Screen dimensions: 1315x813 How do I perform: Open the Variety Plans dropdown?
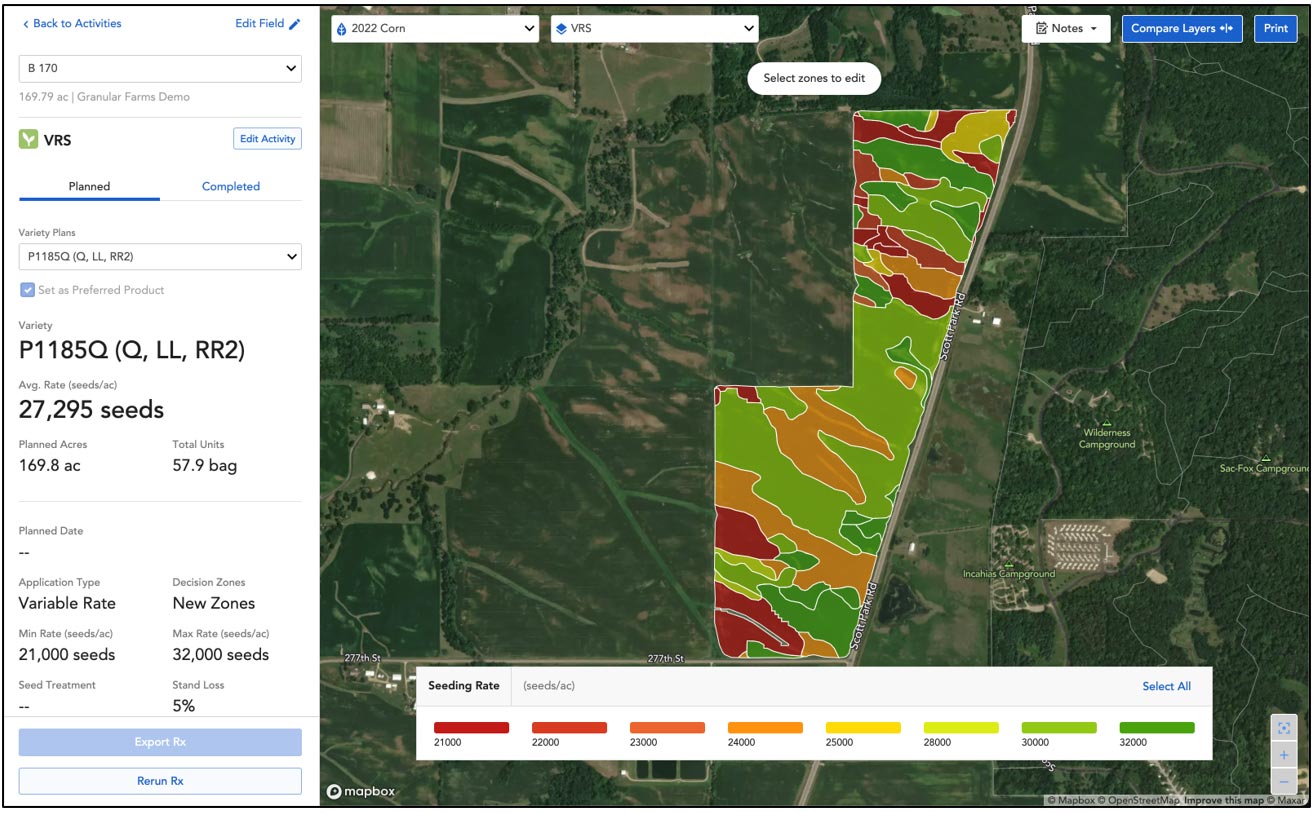pos(160,256)
